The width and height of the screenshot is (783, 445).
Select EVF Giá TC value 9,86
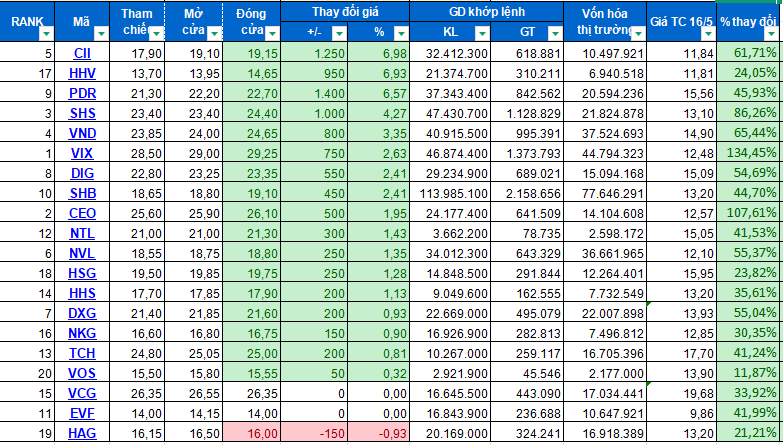pos(681,413)
